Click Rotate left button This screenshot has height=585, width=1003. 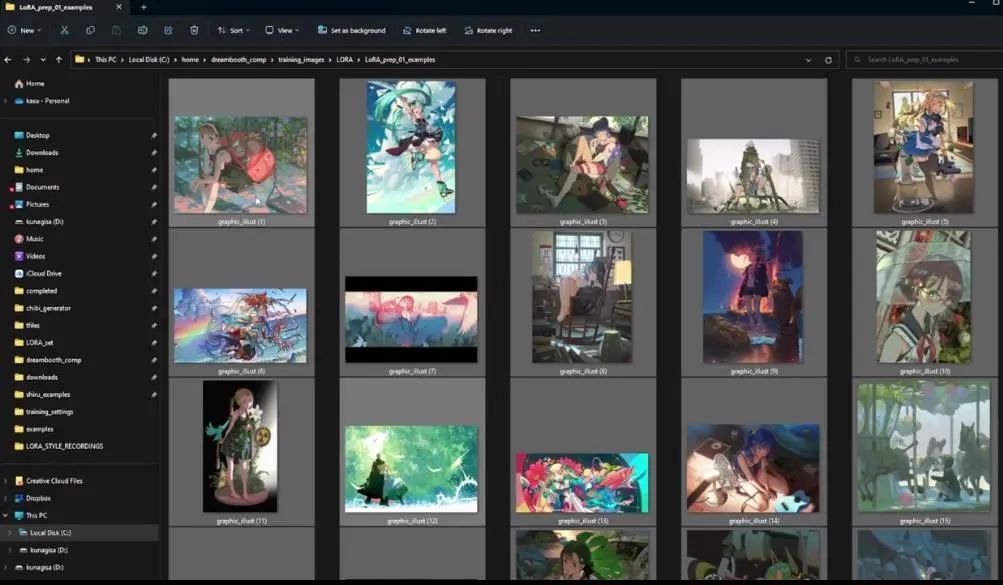(x=425, y=30)
